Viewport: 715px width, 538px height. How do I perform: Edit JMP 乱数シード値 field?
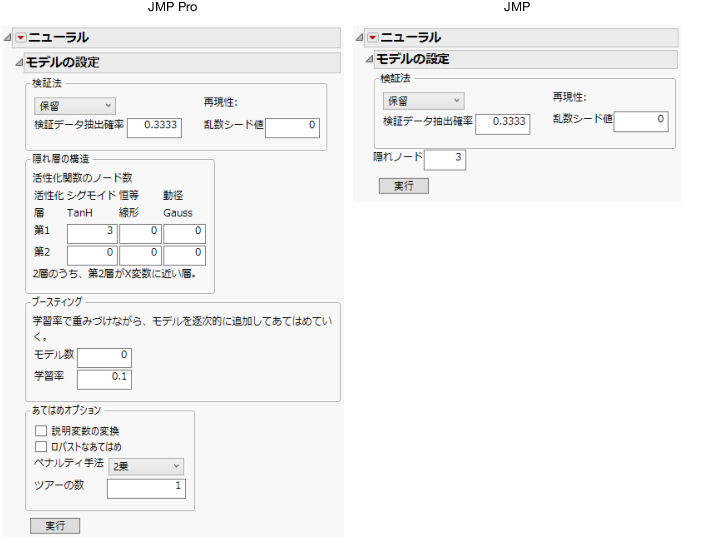click(x=641, y=122)
